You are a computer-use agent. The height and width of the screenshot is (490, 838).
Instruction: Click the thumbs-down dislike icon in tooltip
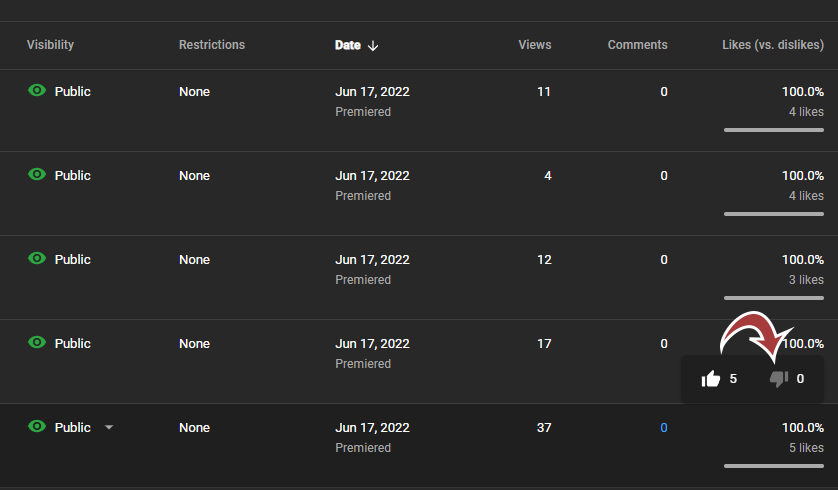tap(779, 379)
